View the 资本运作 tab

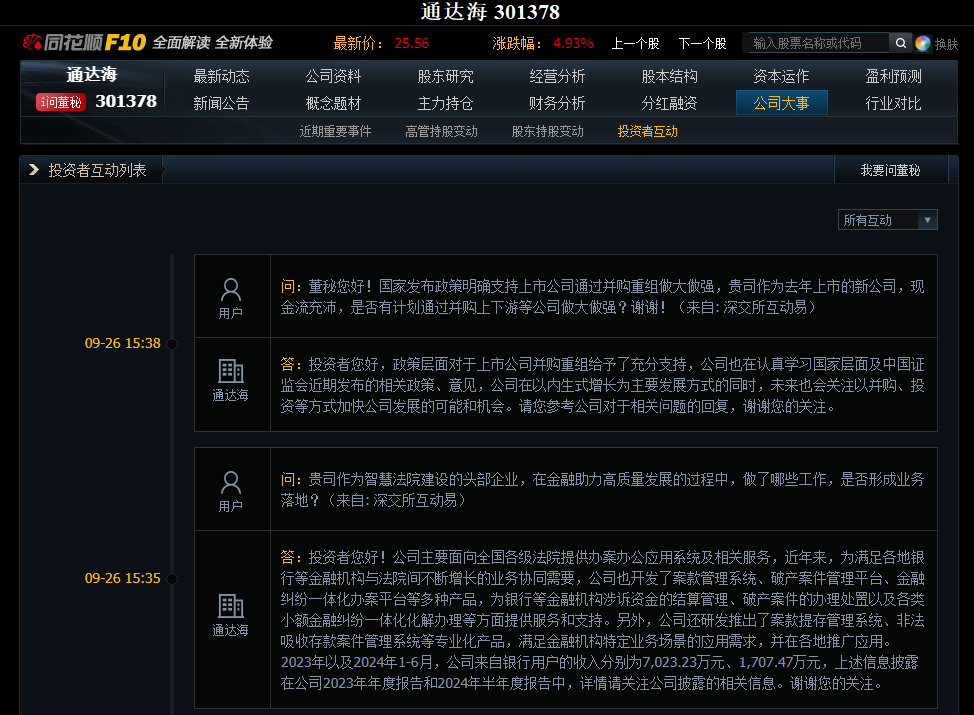(781, 76)
